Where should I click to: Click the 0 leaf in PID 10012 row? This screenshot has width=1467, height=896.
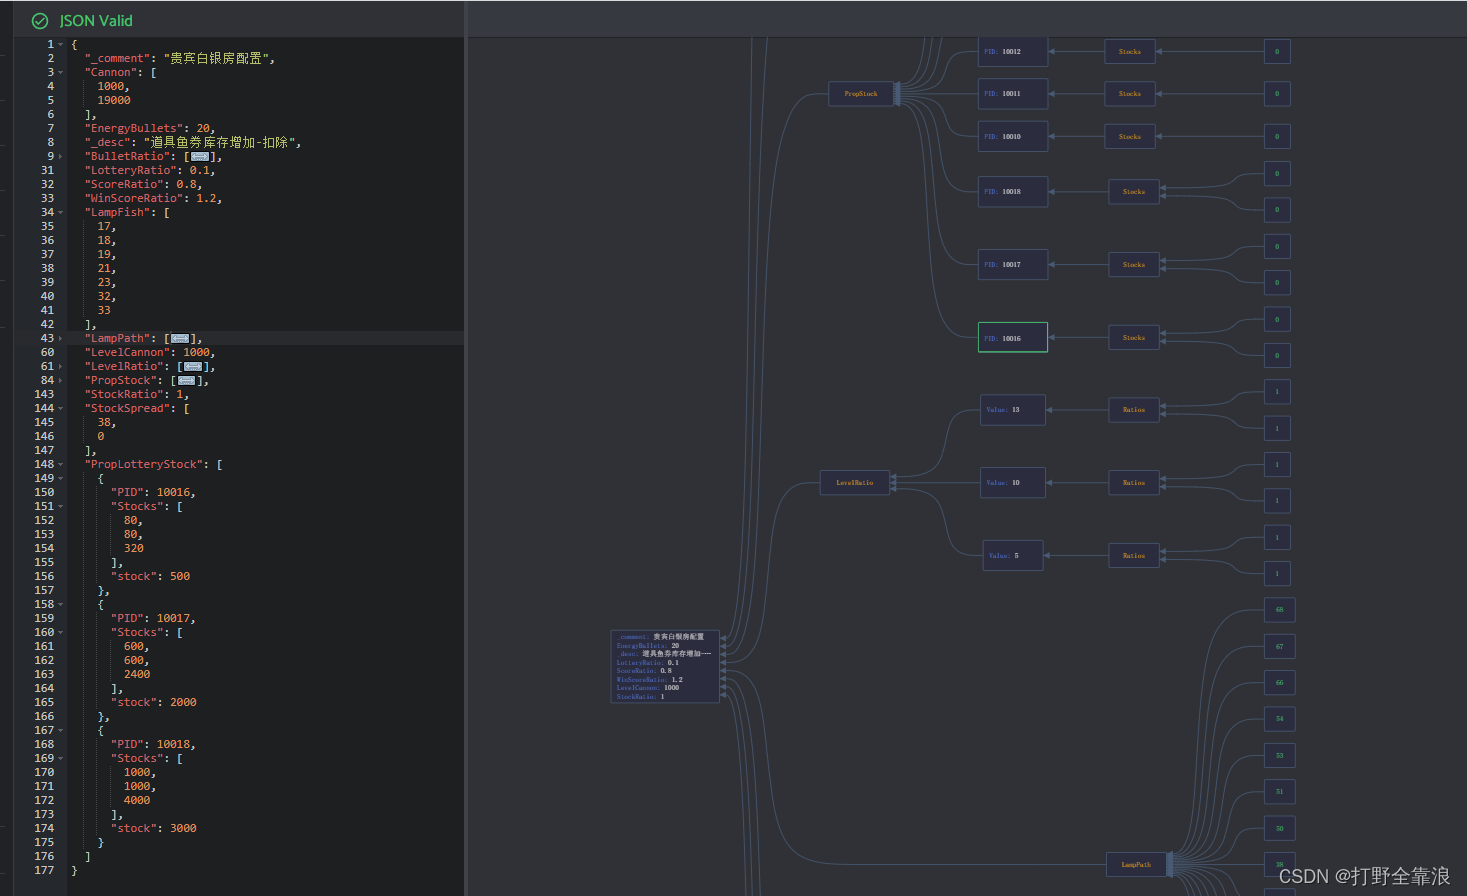click(1277, 52)
